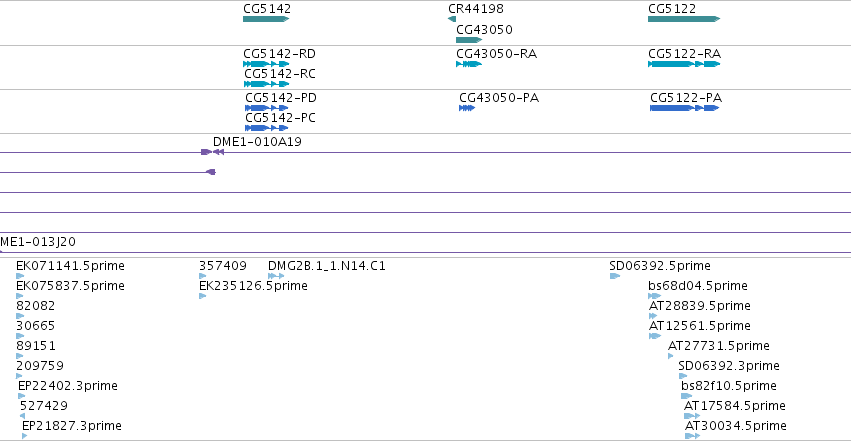The image size is (851, 441).
Task: Select the CG5142-PD protein glyph
Action: point(266,108)
